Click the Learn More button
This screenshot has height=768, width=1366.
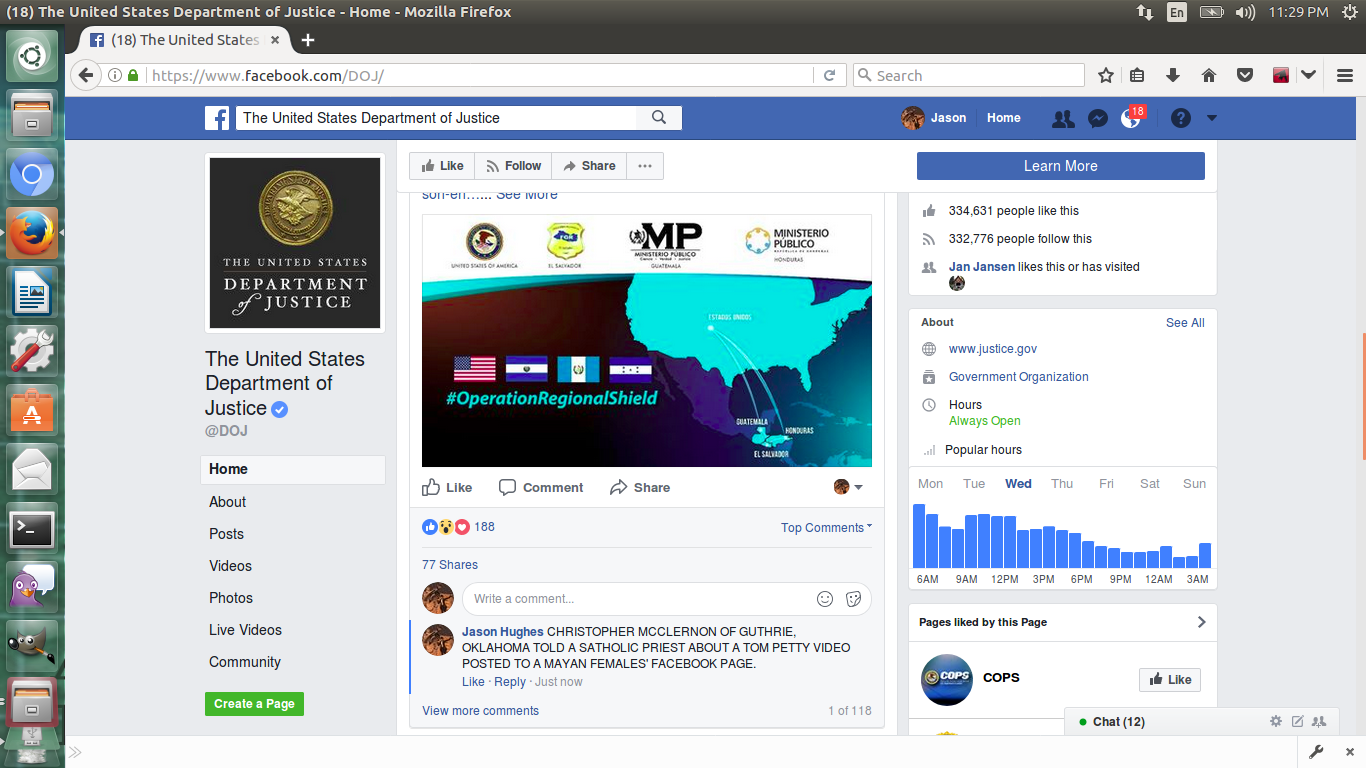click(x=1060, y=166)
